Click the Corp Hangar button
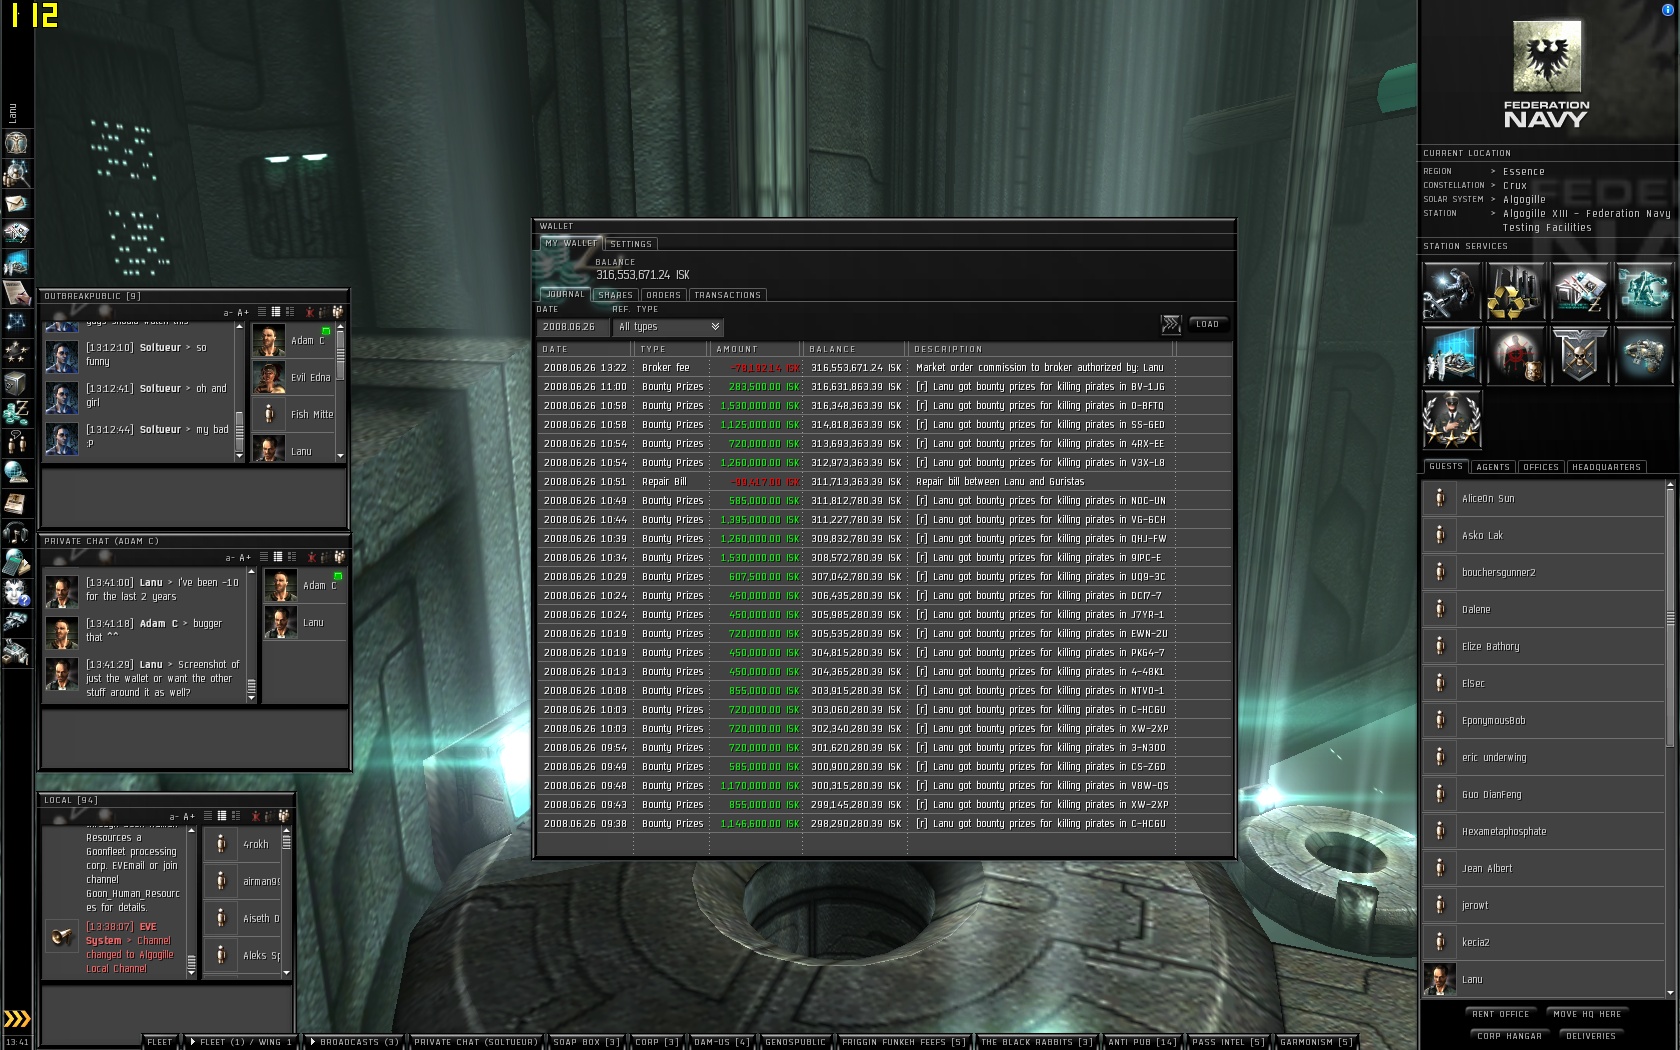 [1509, 1036]
